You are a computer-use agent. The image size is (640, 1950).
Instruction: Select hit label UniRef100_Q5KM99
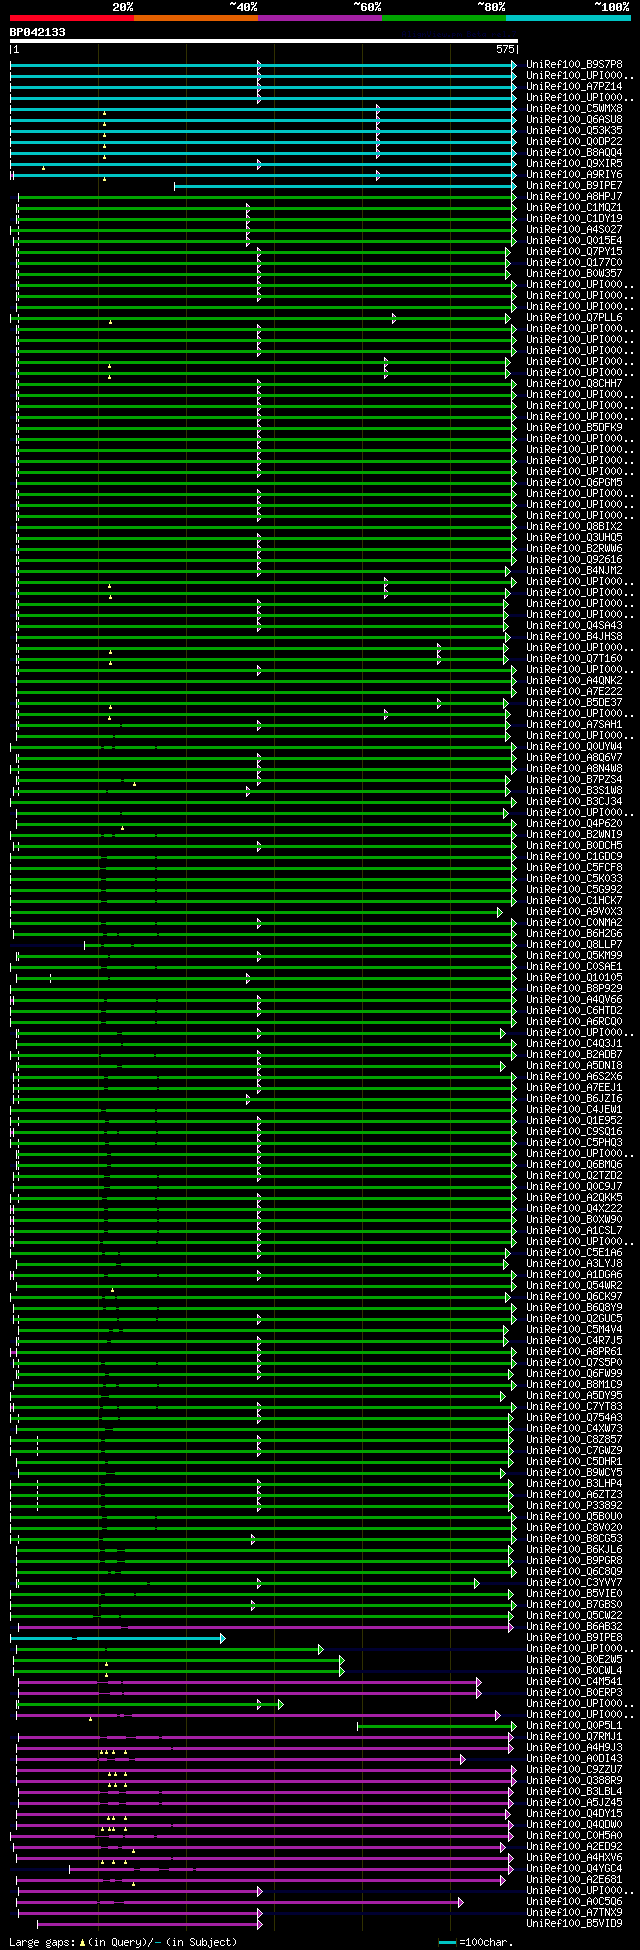(574, 956)
